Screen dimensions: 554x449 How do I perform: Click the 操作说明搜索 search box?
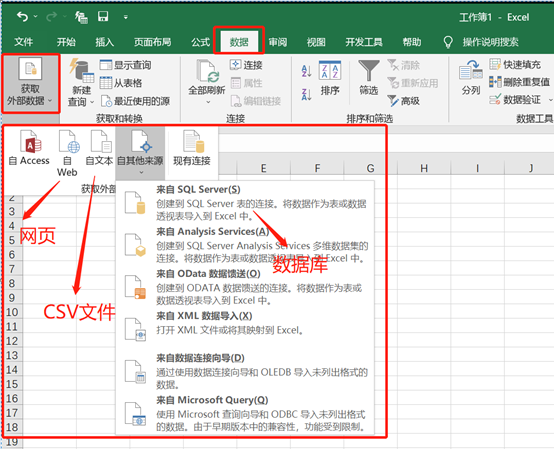coord(490,42)
